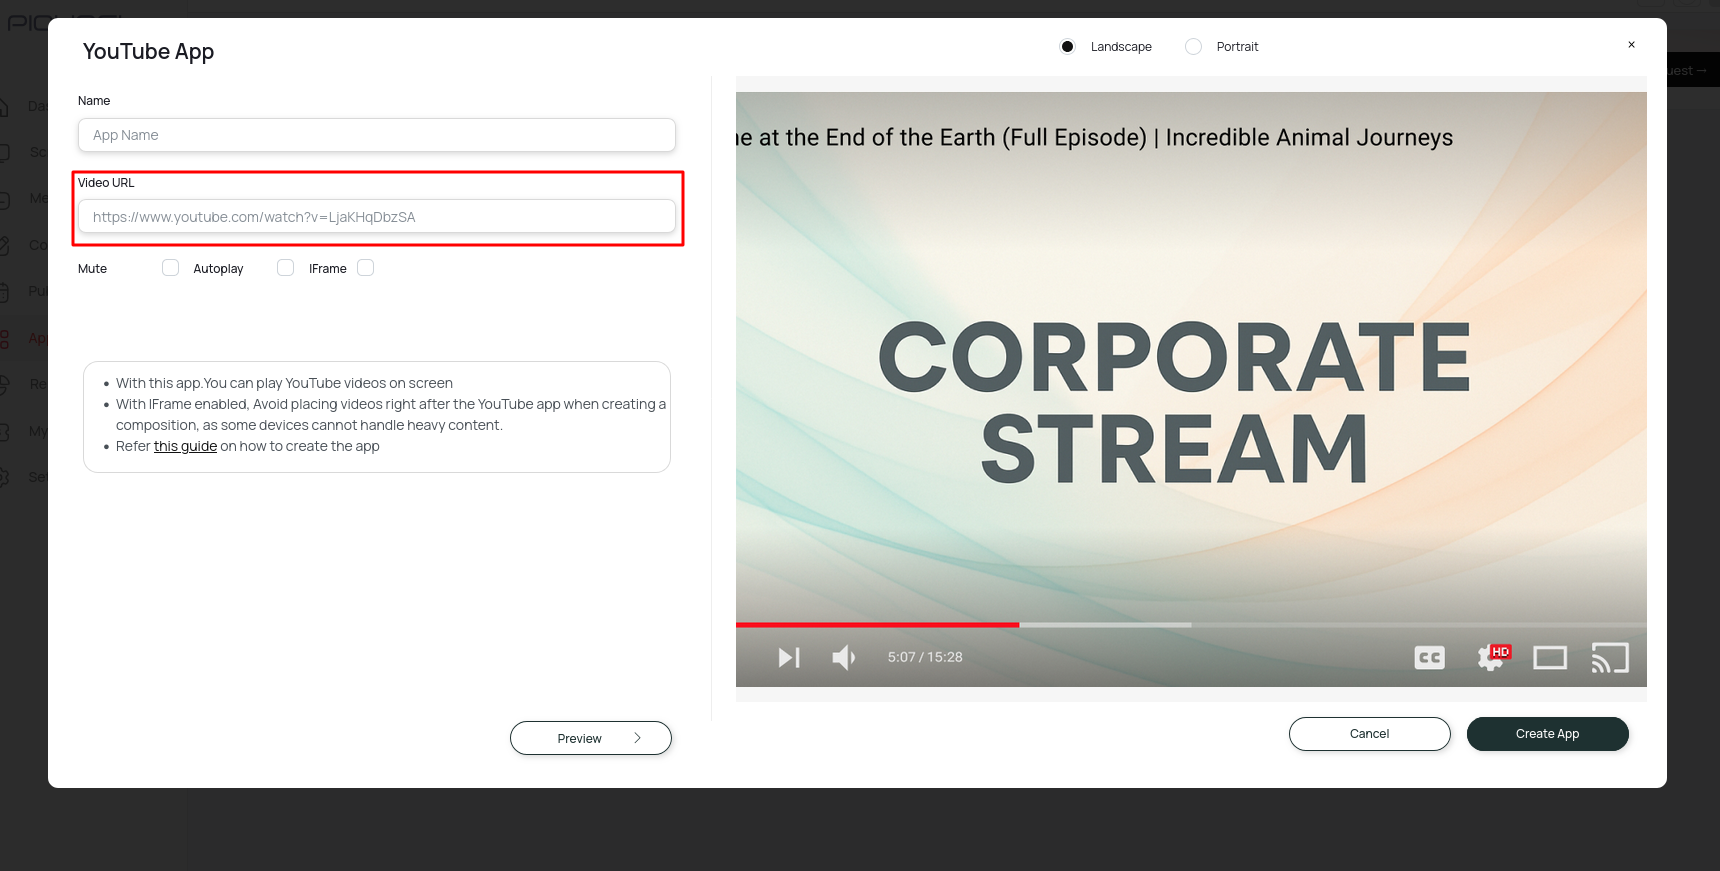The height and width of the screenshot is (871, 1720).
Task: Click the YouTube App heading
Action: point(148,51)
